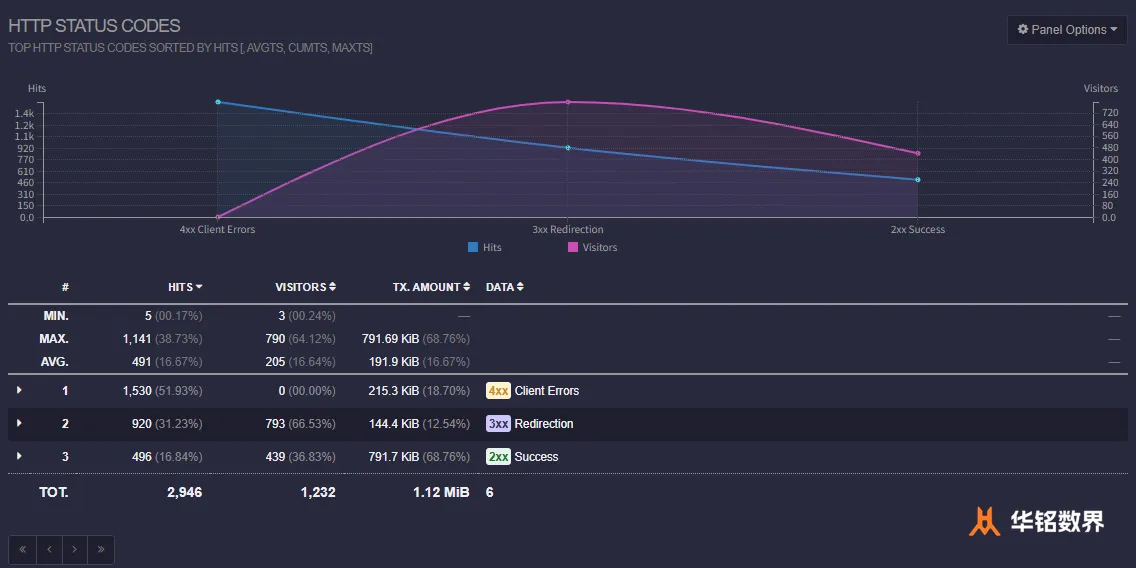The width and height of the screenshot is (1136, 568).
Task: Expand row 3 Success details
Action: [19, 456]
